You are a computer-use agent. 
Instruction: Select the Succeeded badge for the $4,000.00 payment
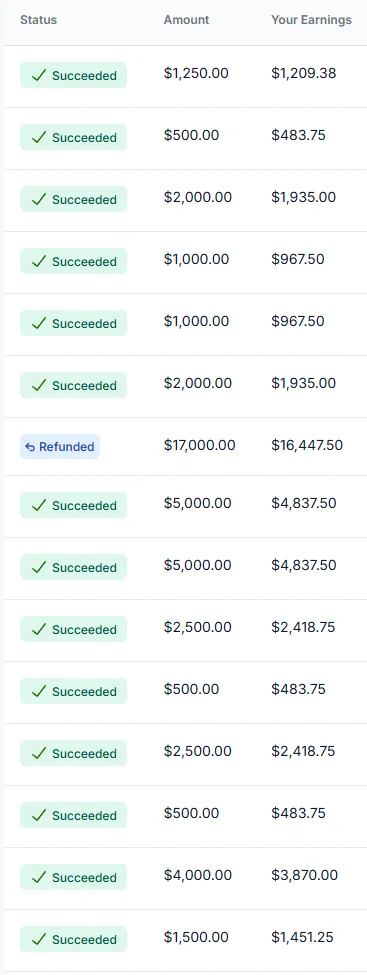(73, 877)
